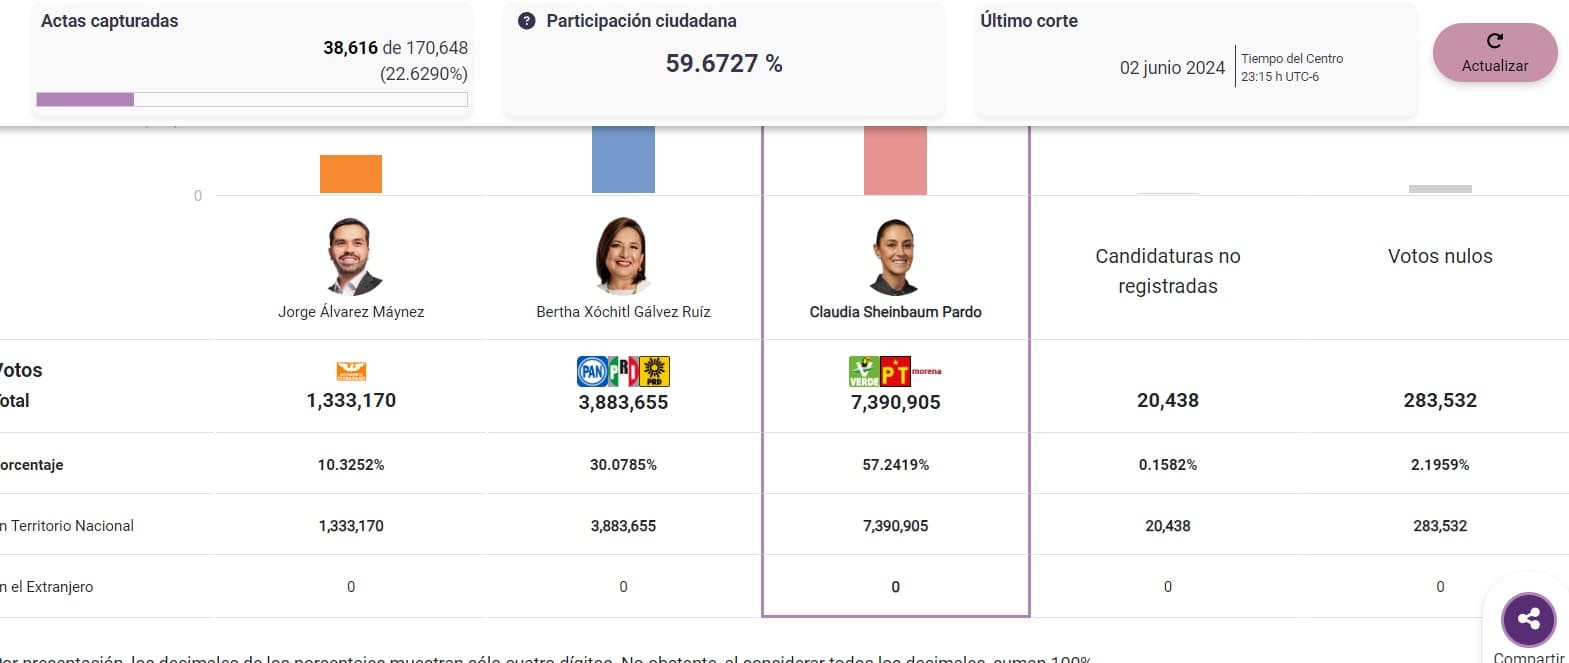Image resolution: width=1569 pixels, height=663 pixels.
Task: Click the Verde party logo
Action: click(864, 372)
